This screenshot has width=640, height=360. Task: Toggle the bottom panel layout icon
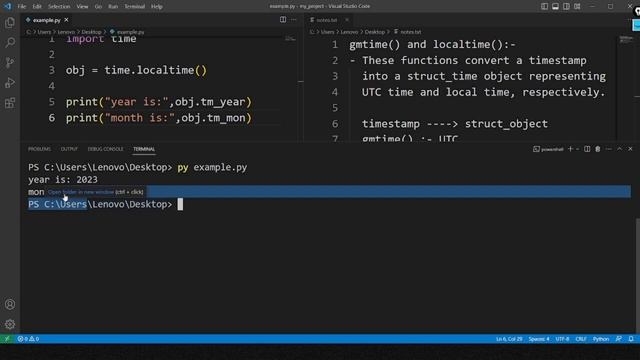(556, 6)
